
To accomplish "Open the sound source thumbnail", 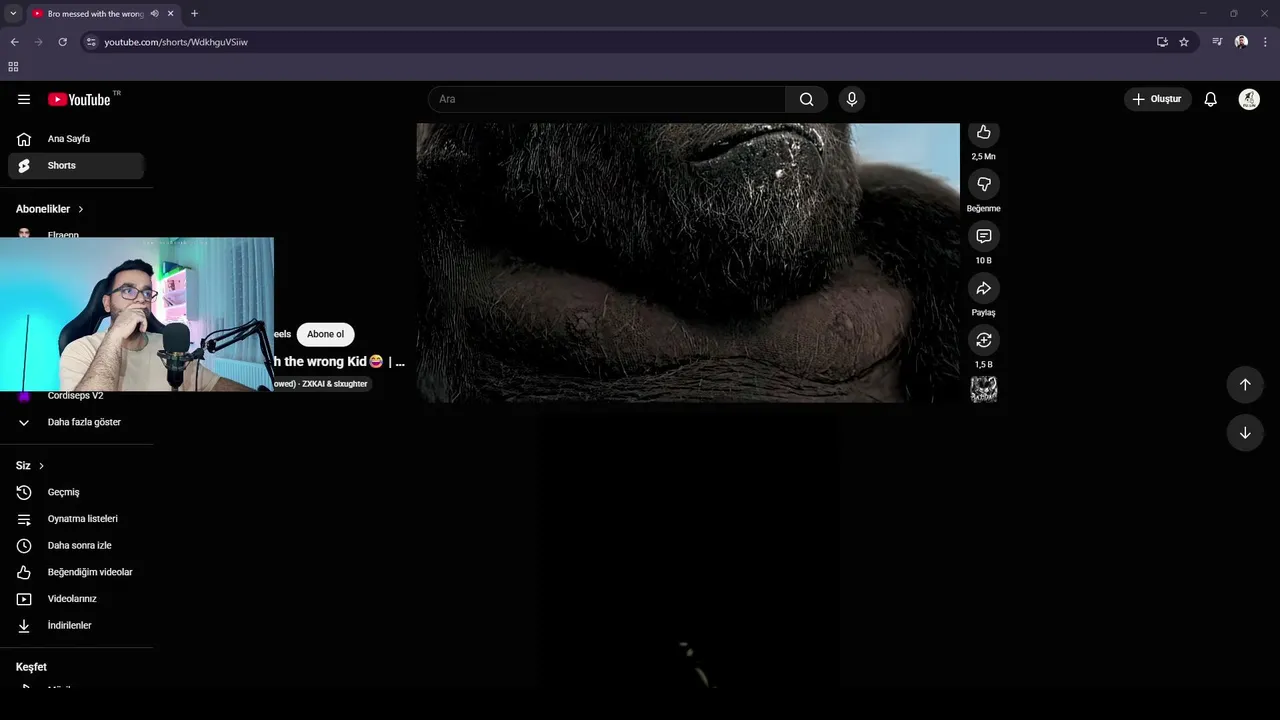I will click(x=984, y=390).
